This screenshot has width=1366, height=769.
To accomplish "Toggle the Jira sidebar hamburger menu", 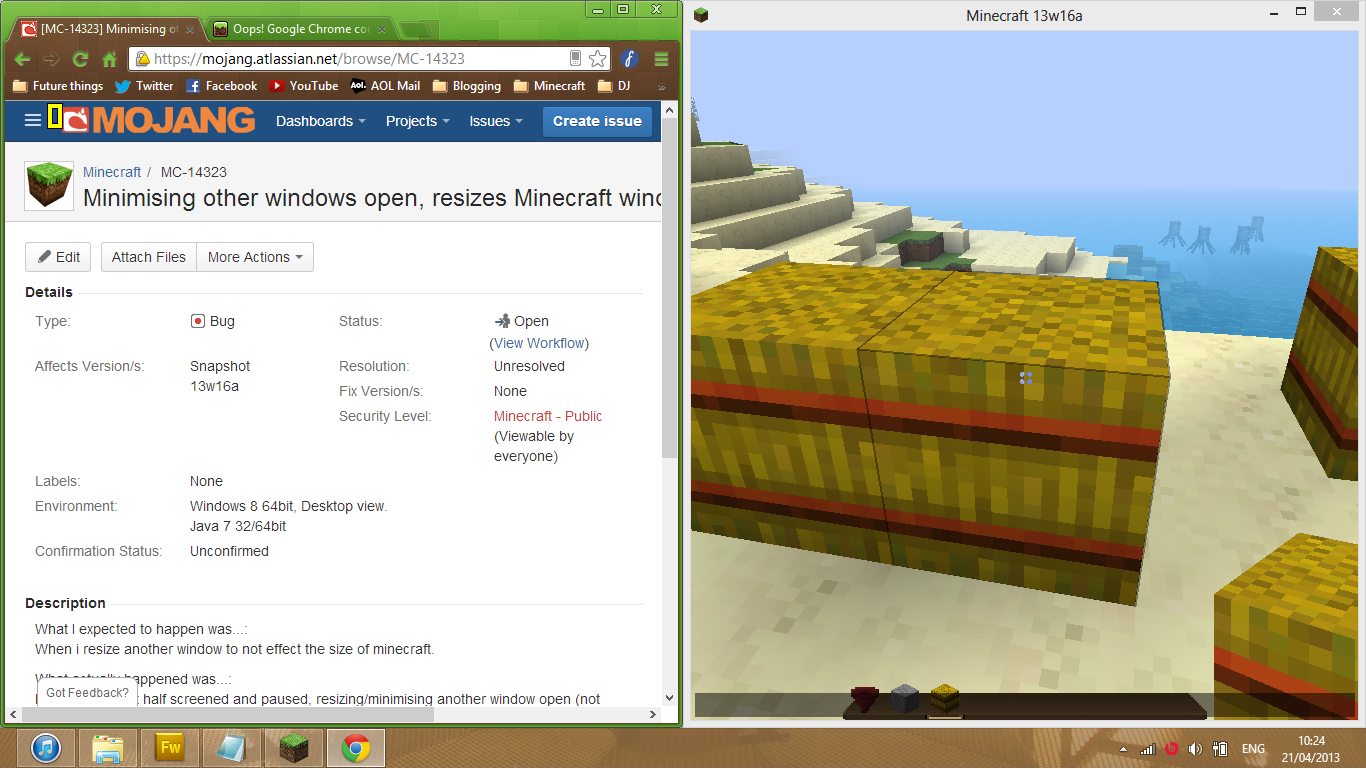I will click(33, 120).
